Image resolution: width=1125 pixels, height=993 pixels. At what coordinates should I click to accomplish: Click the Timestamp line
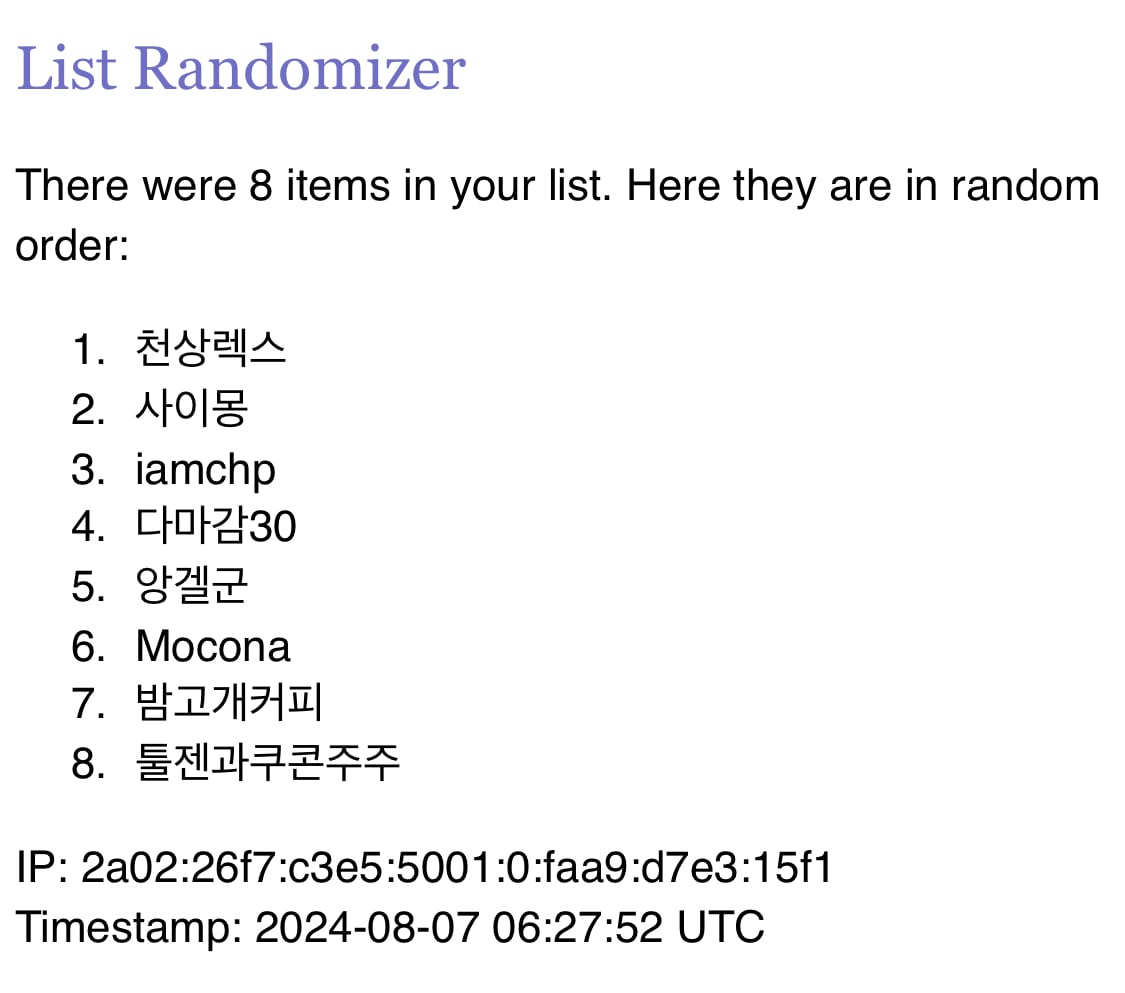tap(390, 928)
